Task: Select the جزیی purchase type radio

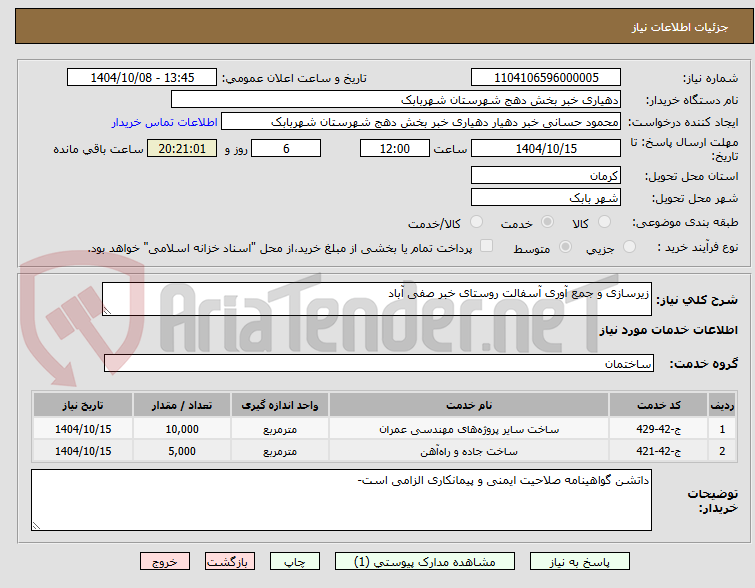Action: pos(629,247)
